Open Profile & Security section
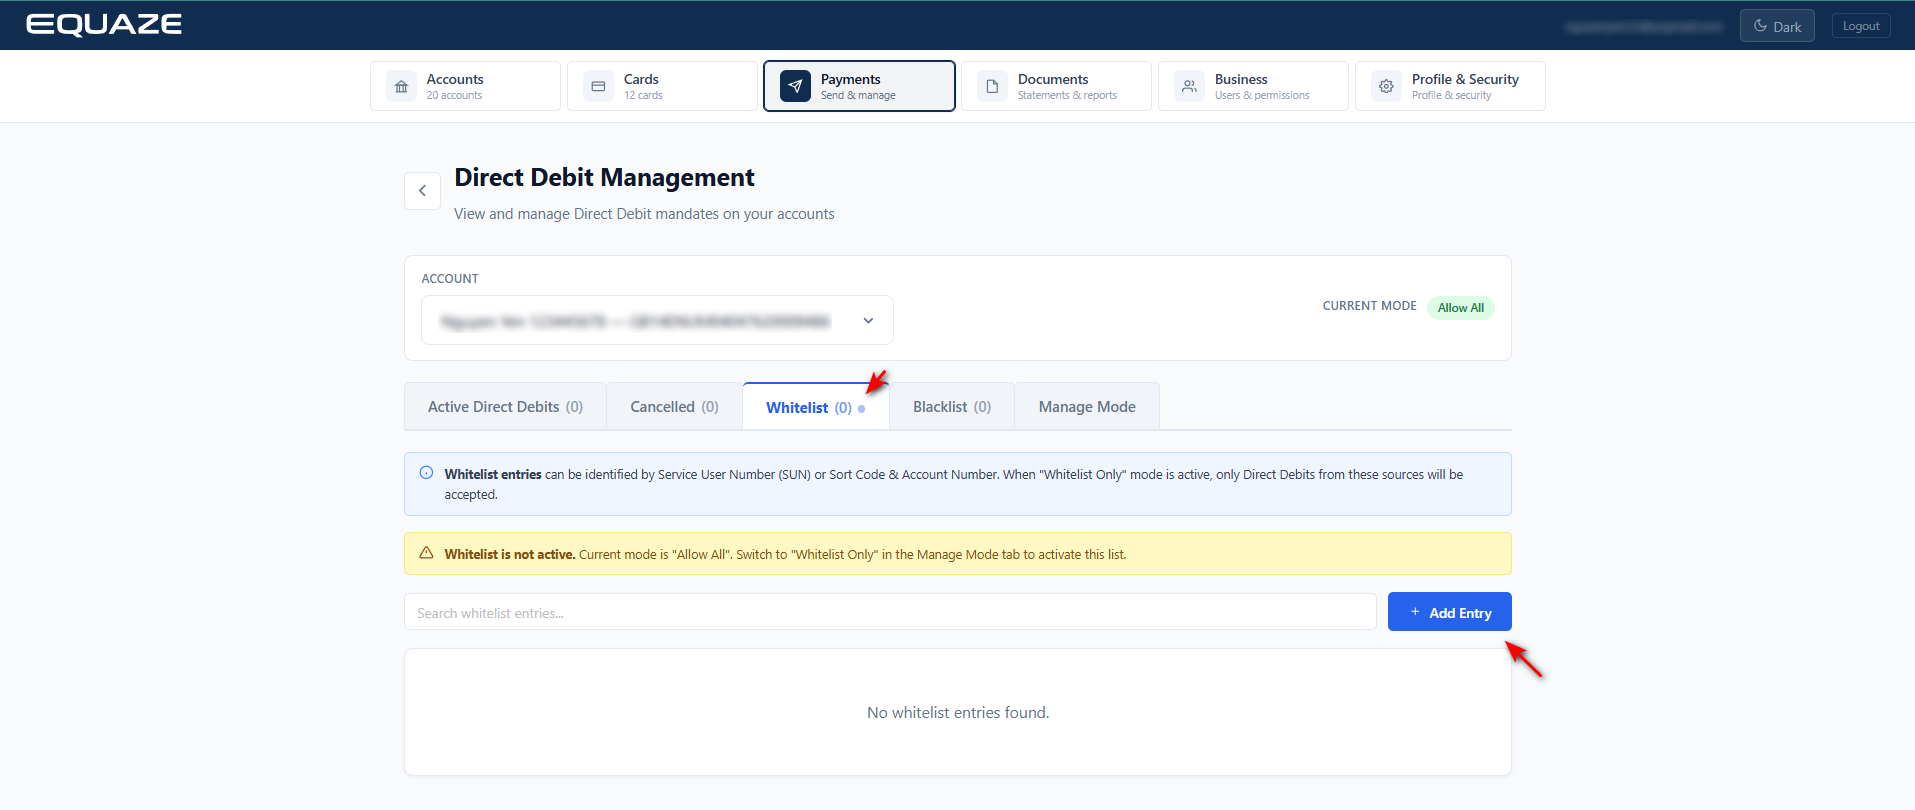Viewport: 1915px width, 810px height. coord(1450,86)
